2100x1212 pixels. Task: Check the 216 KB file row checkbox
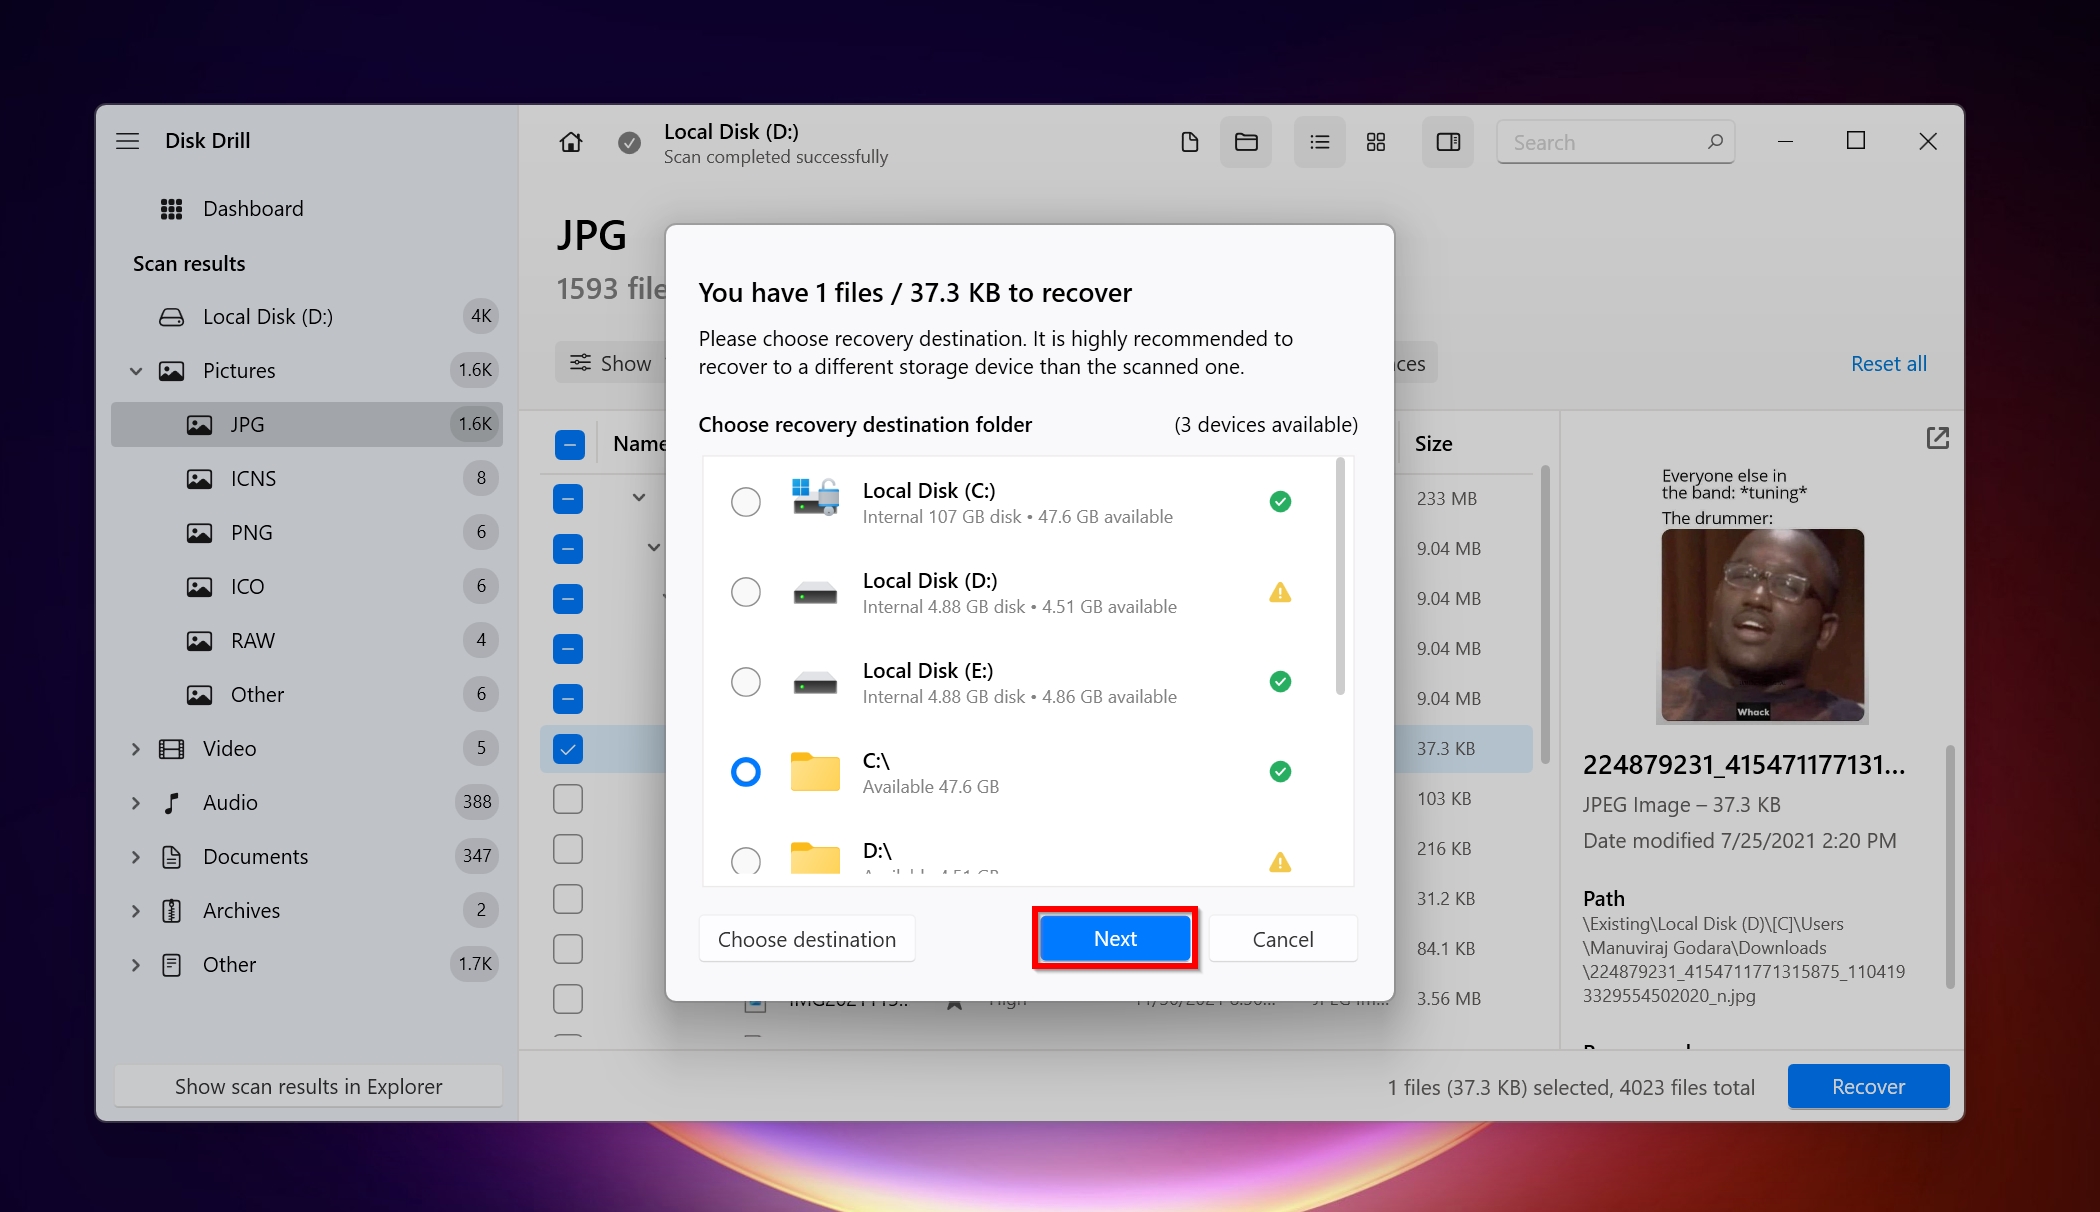(568, 849)
